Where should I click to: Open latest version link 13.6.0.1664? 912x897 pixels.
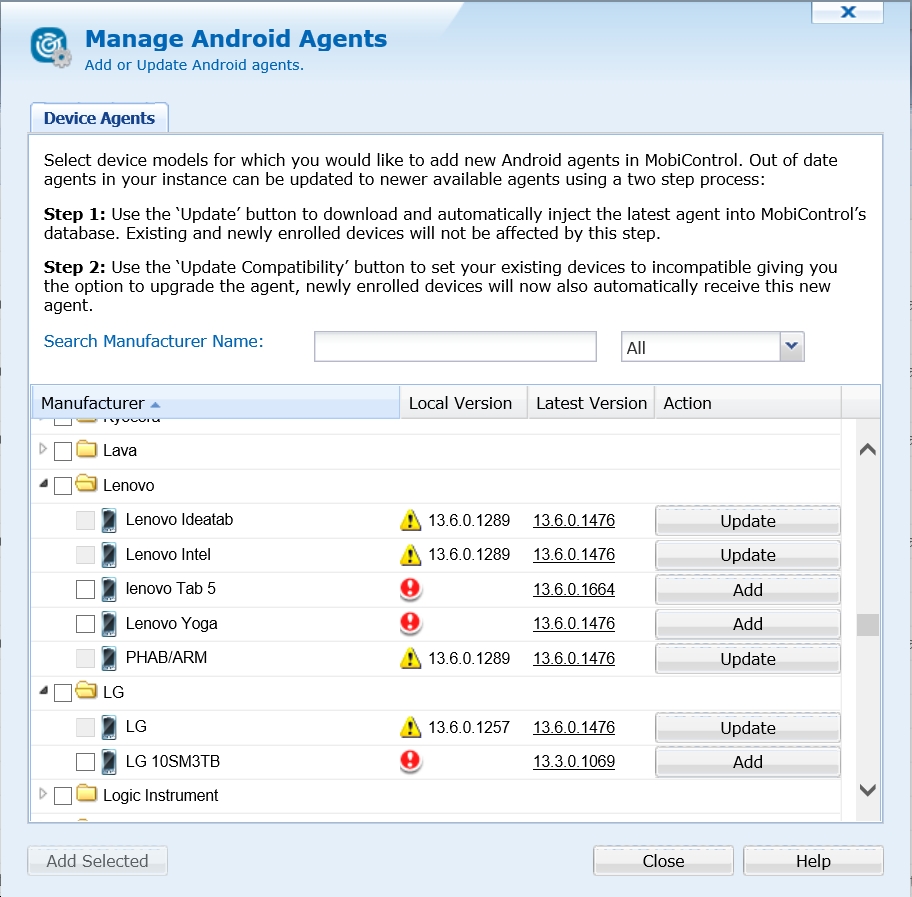coord(574,590)
